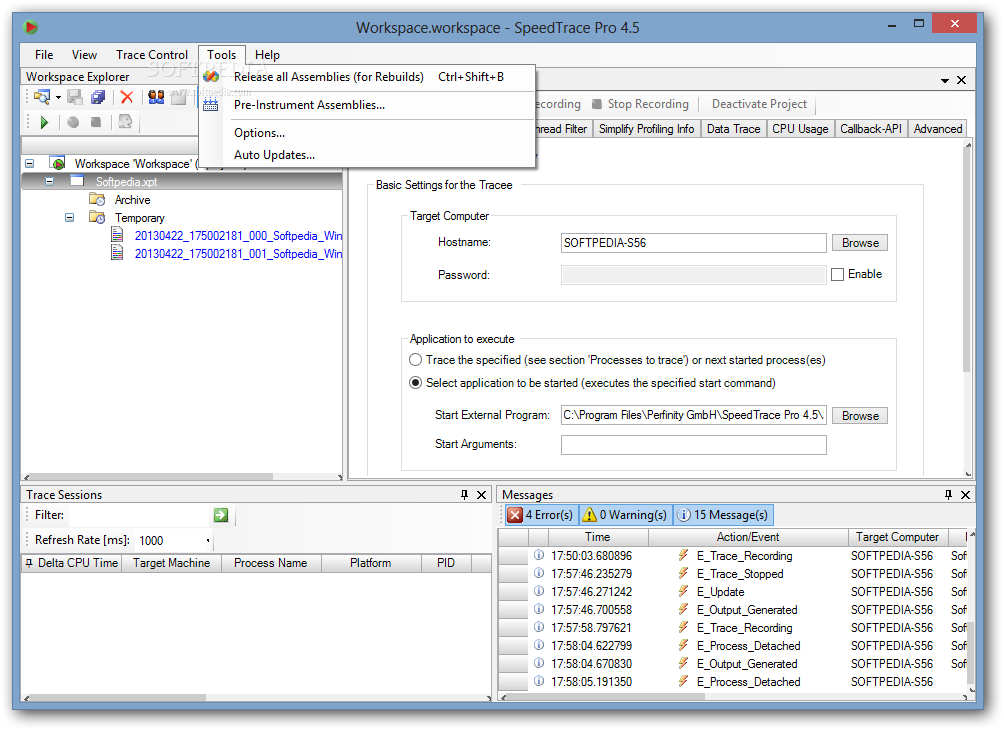Click the grayed single Save icon
Screen dimensions: 1004x730
tap(75, 97)
